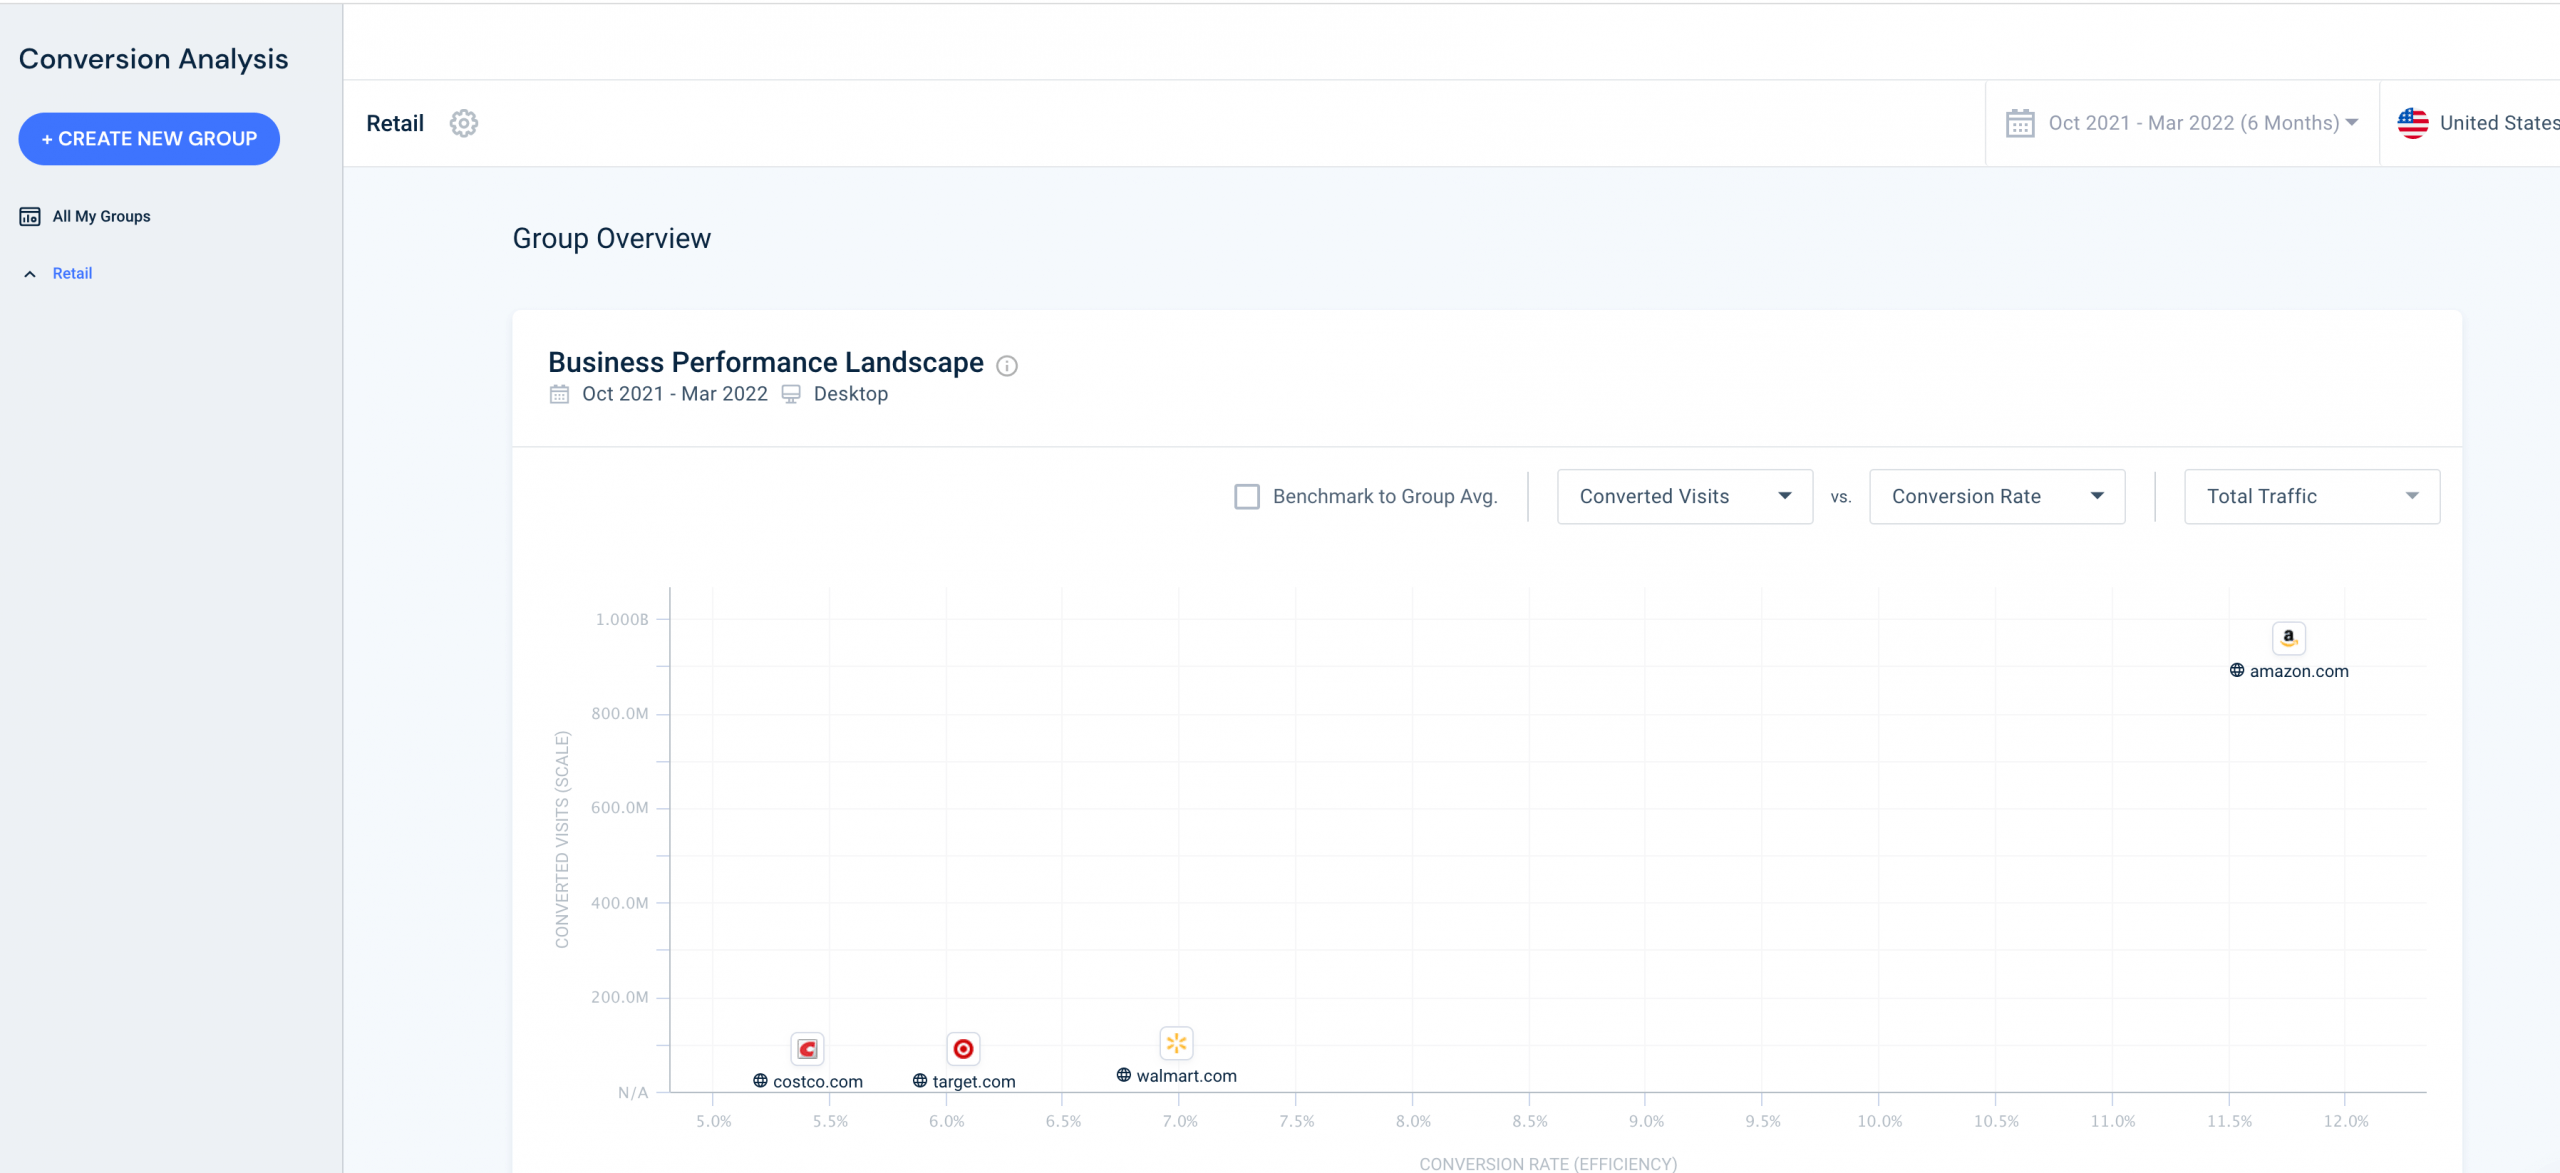Click the CREATE NEW GROUP button
This screenshot has width=2560, height=1173.
pos(149,137)
